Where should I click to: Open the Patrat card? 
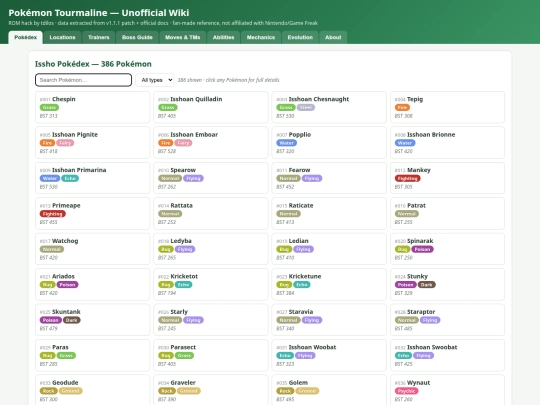[x=447, y=214]
